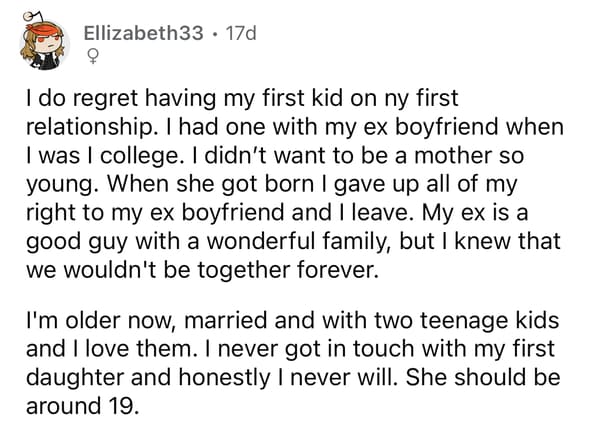Click the word "honestly" in second paragraph
Viewport: 599px width, 423px height.
[x=224, y=377]
